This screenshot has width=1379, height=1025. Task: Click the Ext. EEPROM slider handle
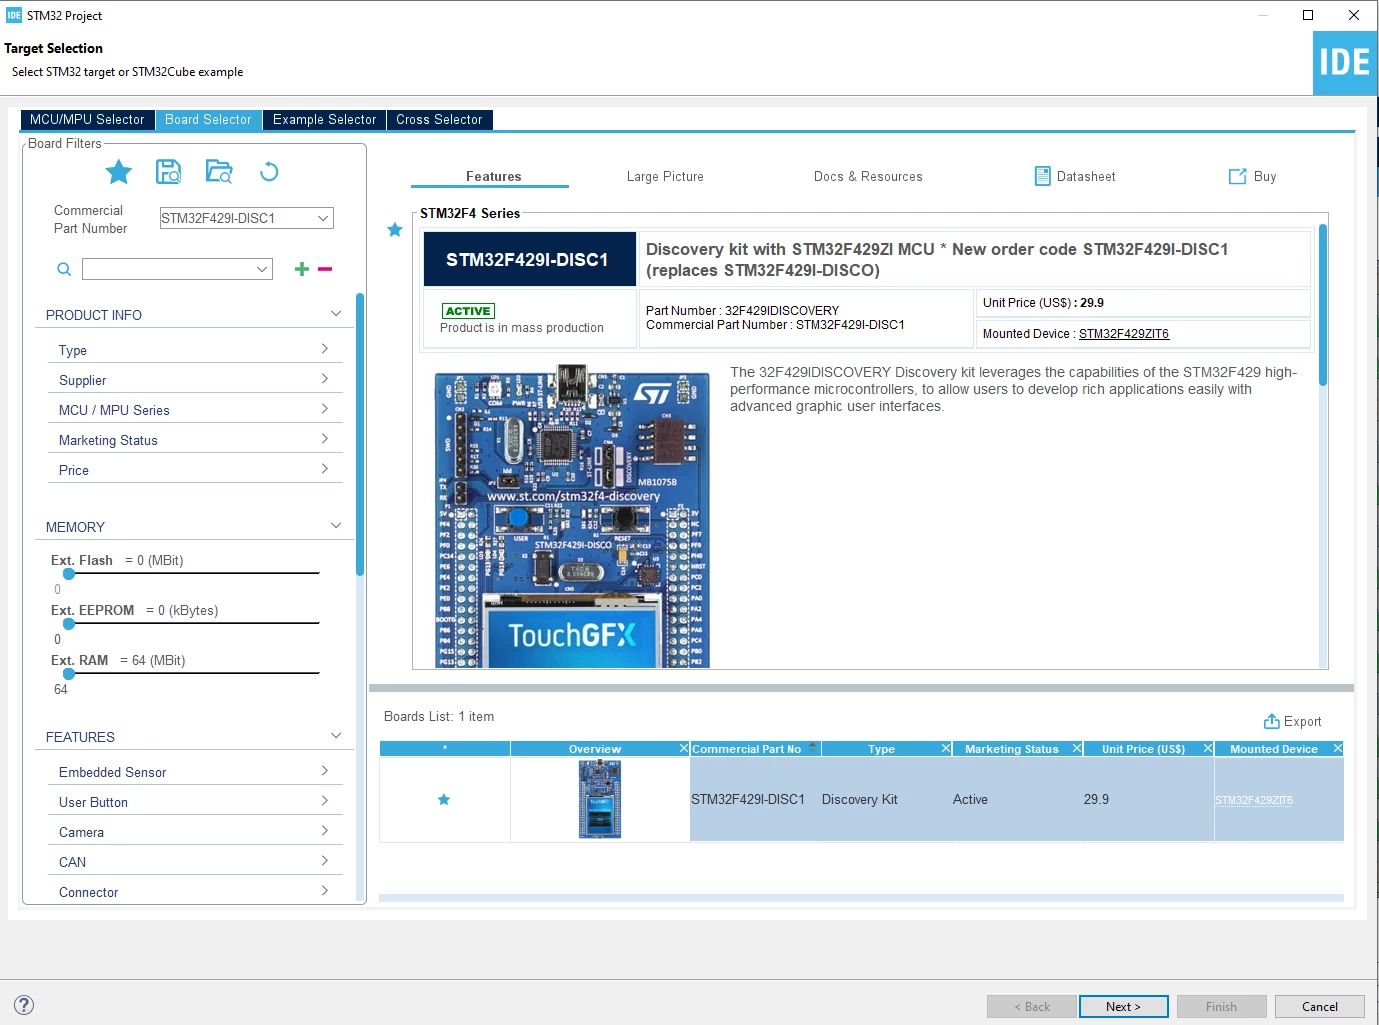[x=69, y=624]
